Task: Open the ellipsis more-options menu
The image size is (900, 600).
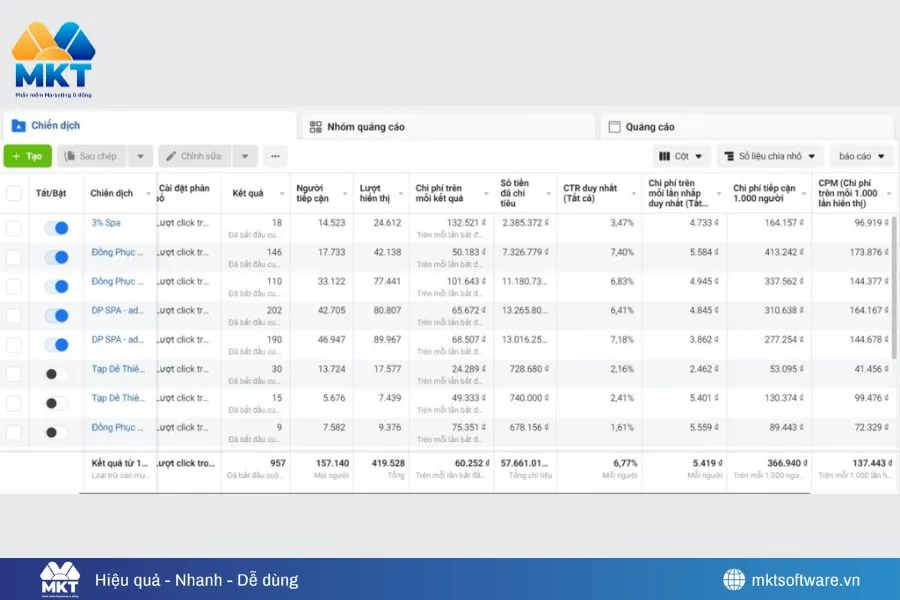Action: [x=274, y=156]
